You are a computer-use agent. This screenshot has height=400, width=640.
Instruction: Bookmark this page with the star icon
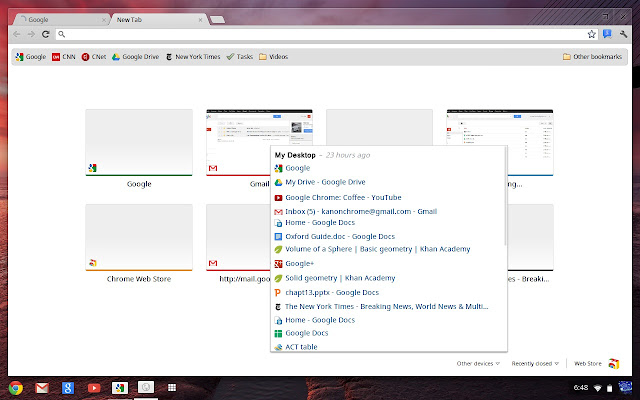coord(591,34)
